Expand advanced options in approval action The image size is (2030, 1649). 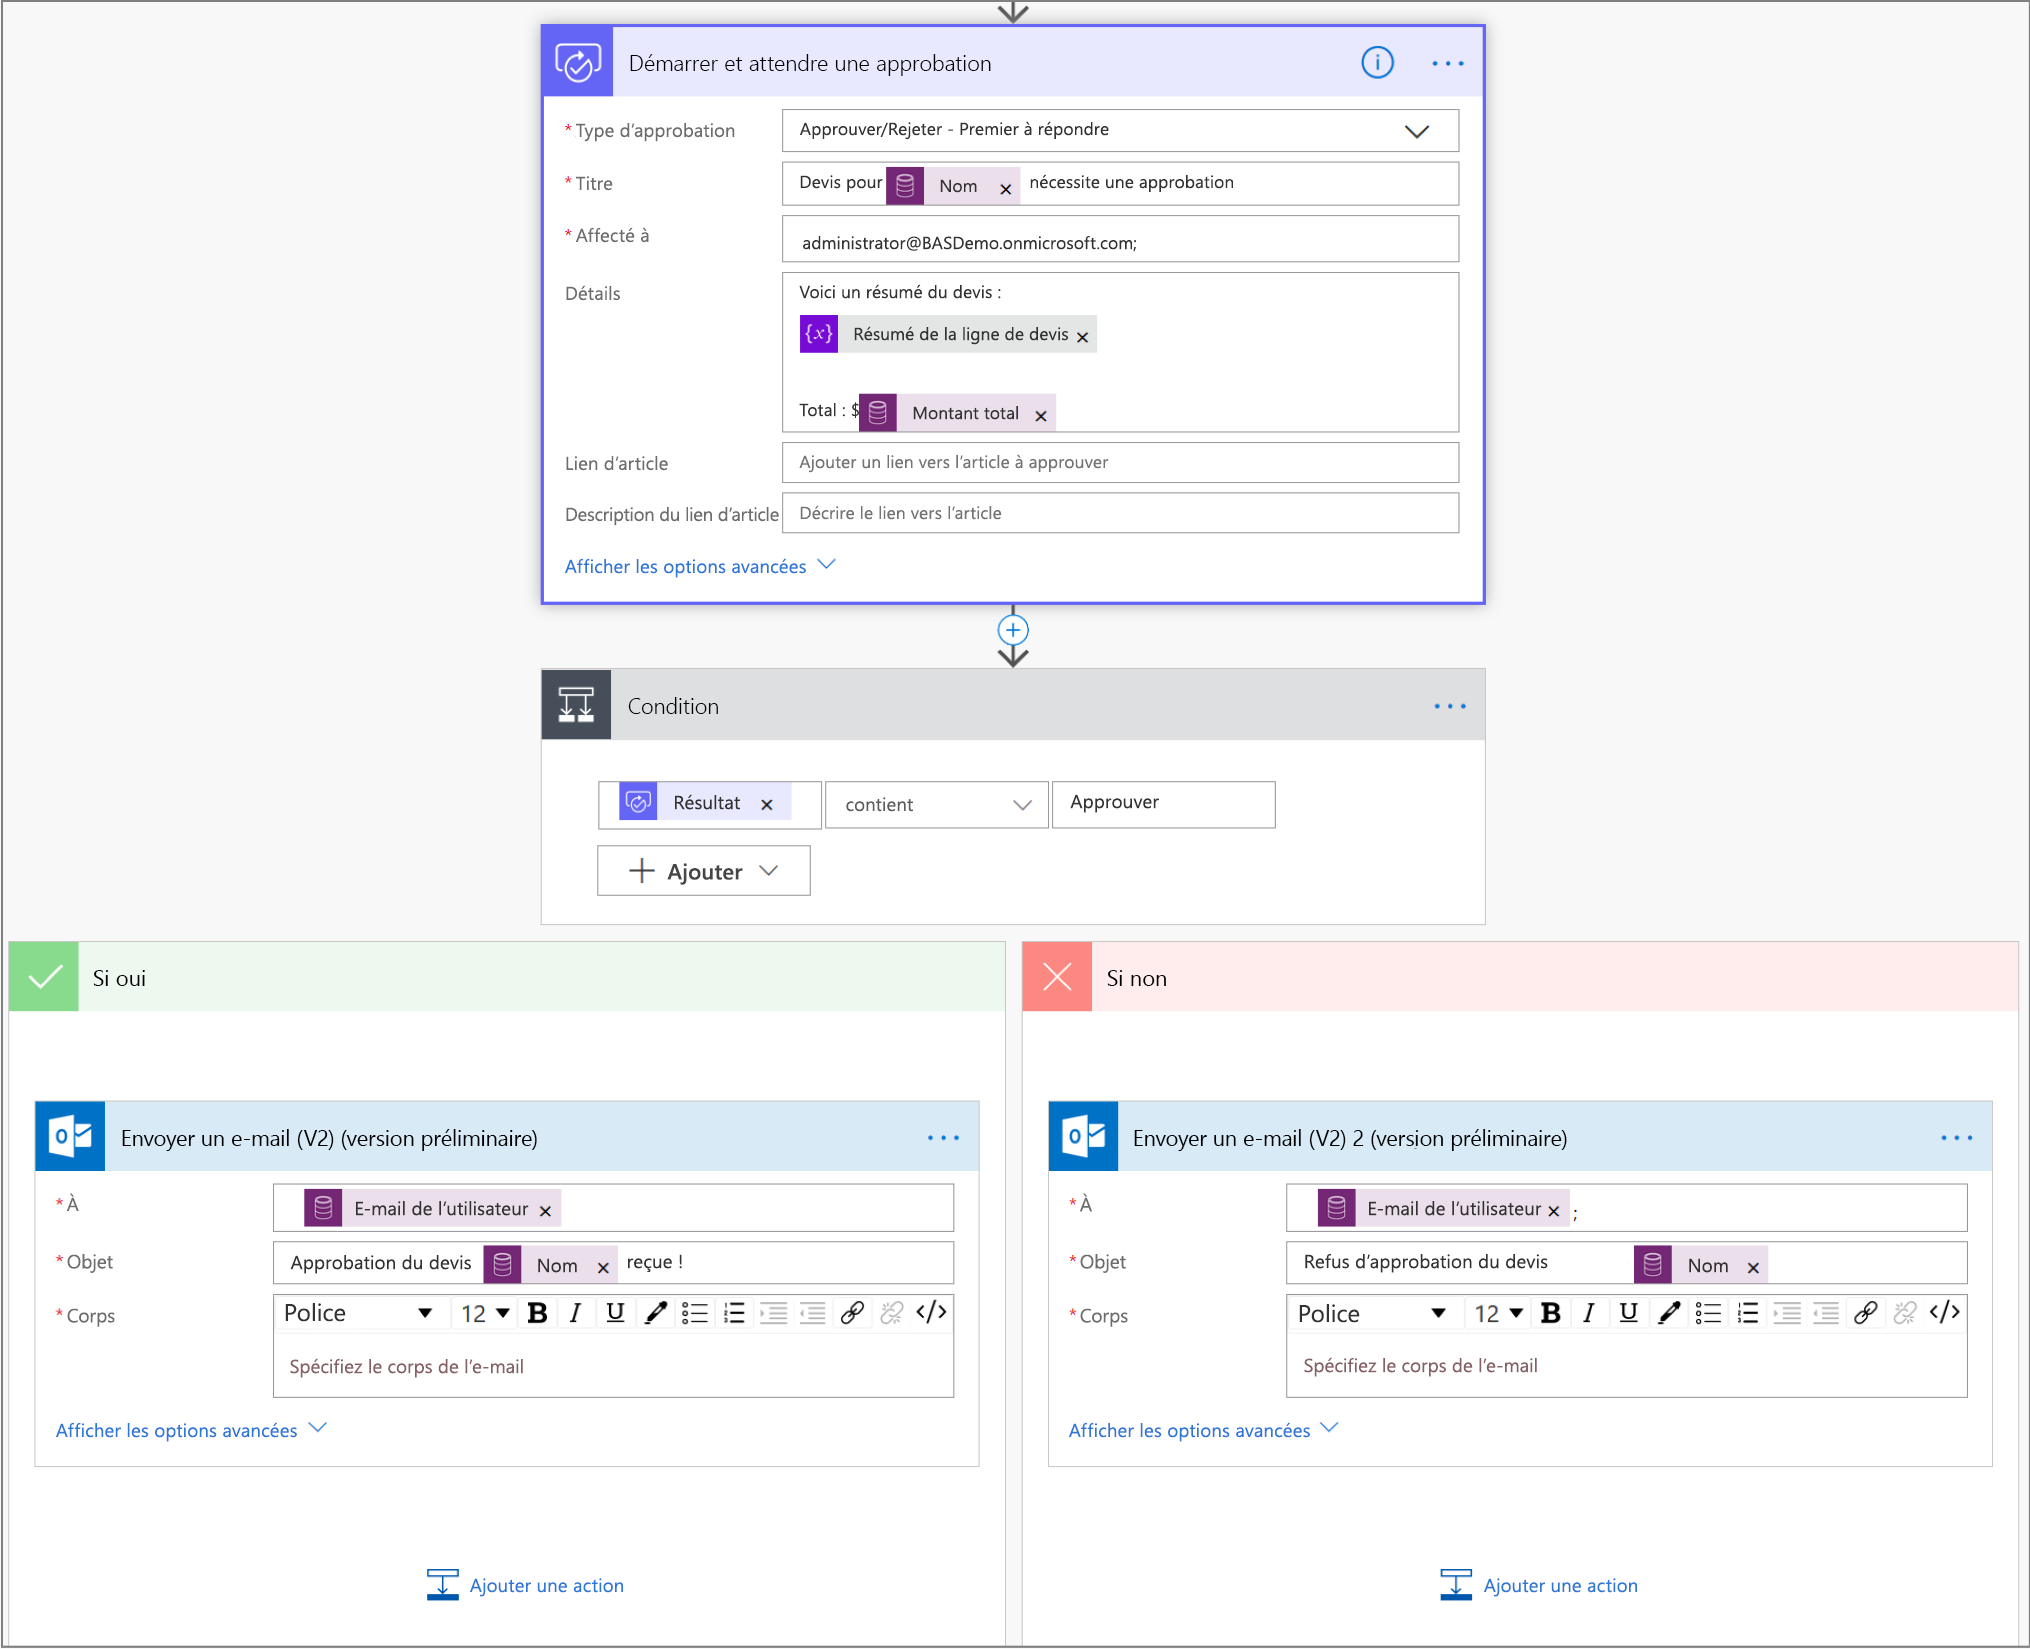[x=699, y=566]
